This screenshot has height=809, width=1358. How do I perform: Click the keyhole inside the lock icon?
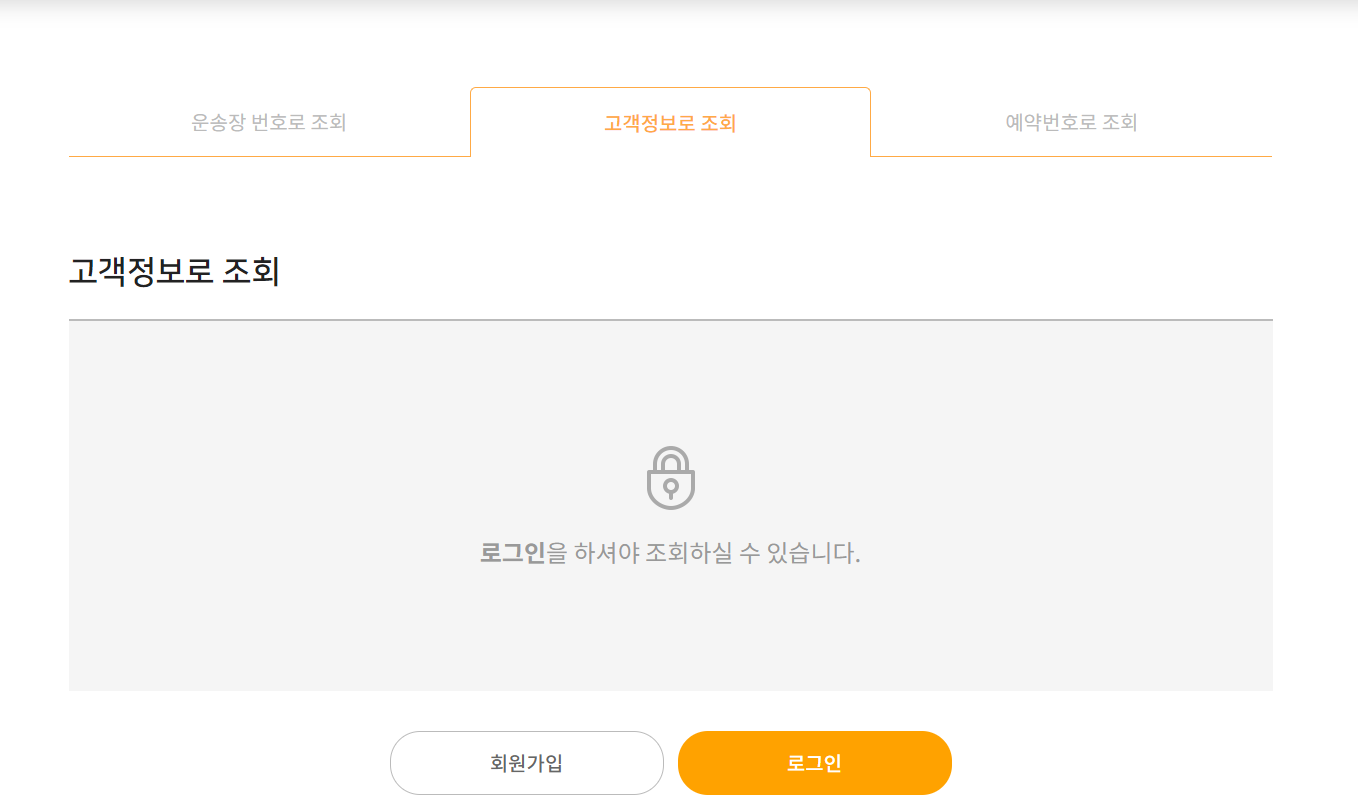point(670,488)
